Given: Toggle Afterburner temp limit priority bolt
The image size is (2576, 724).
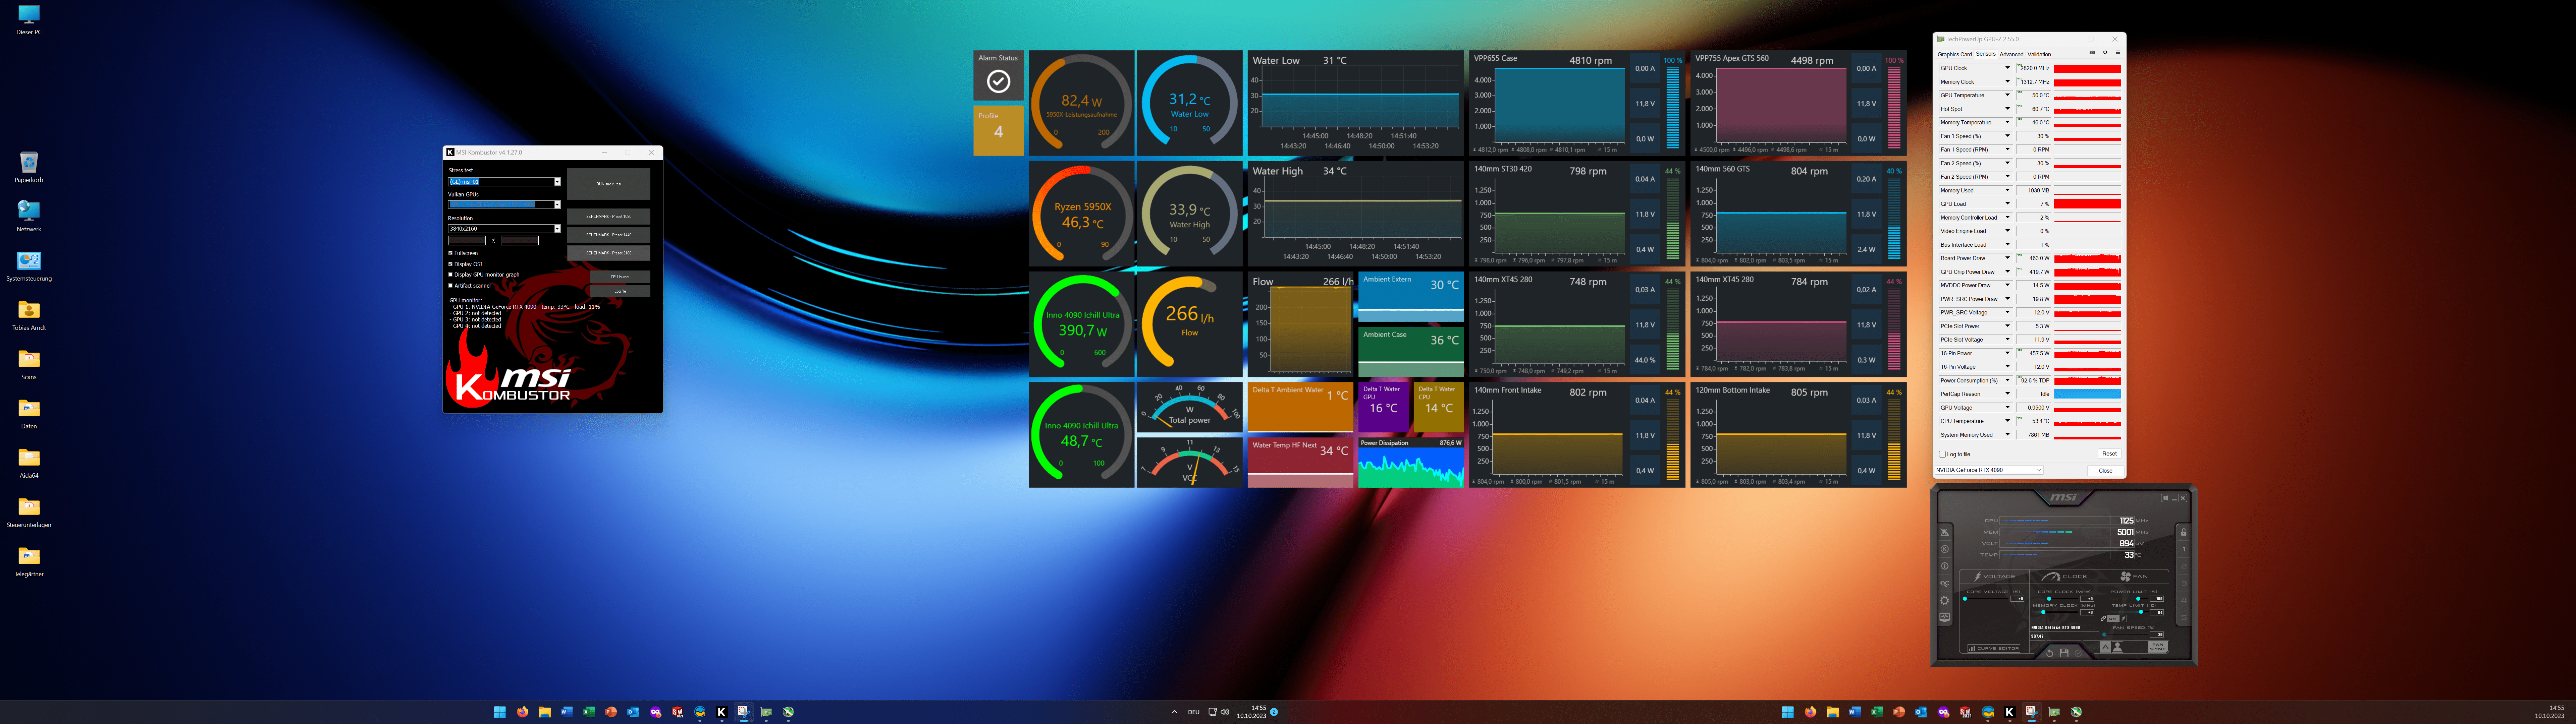Looking at the screenshot, I should (2123, 619).
